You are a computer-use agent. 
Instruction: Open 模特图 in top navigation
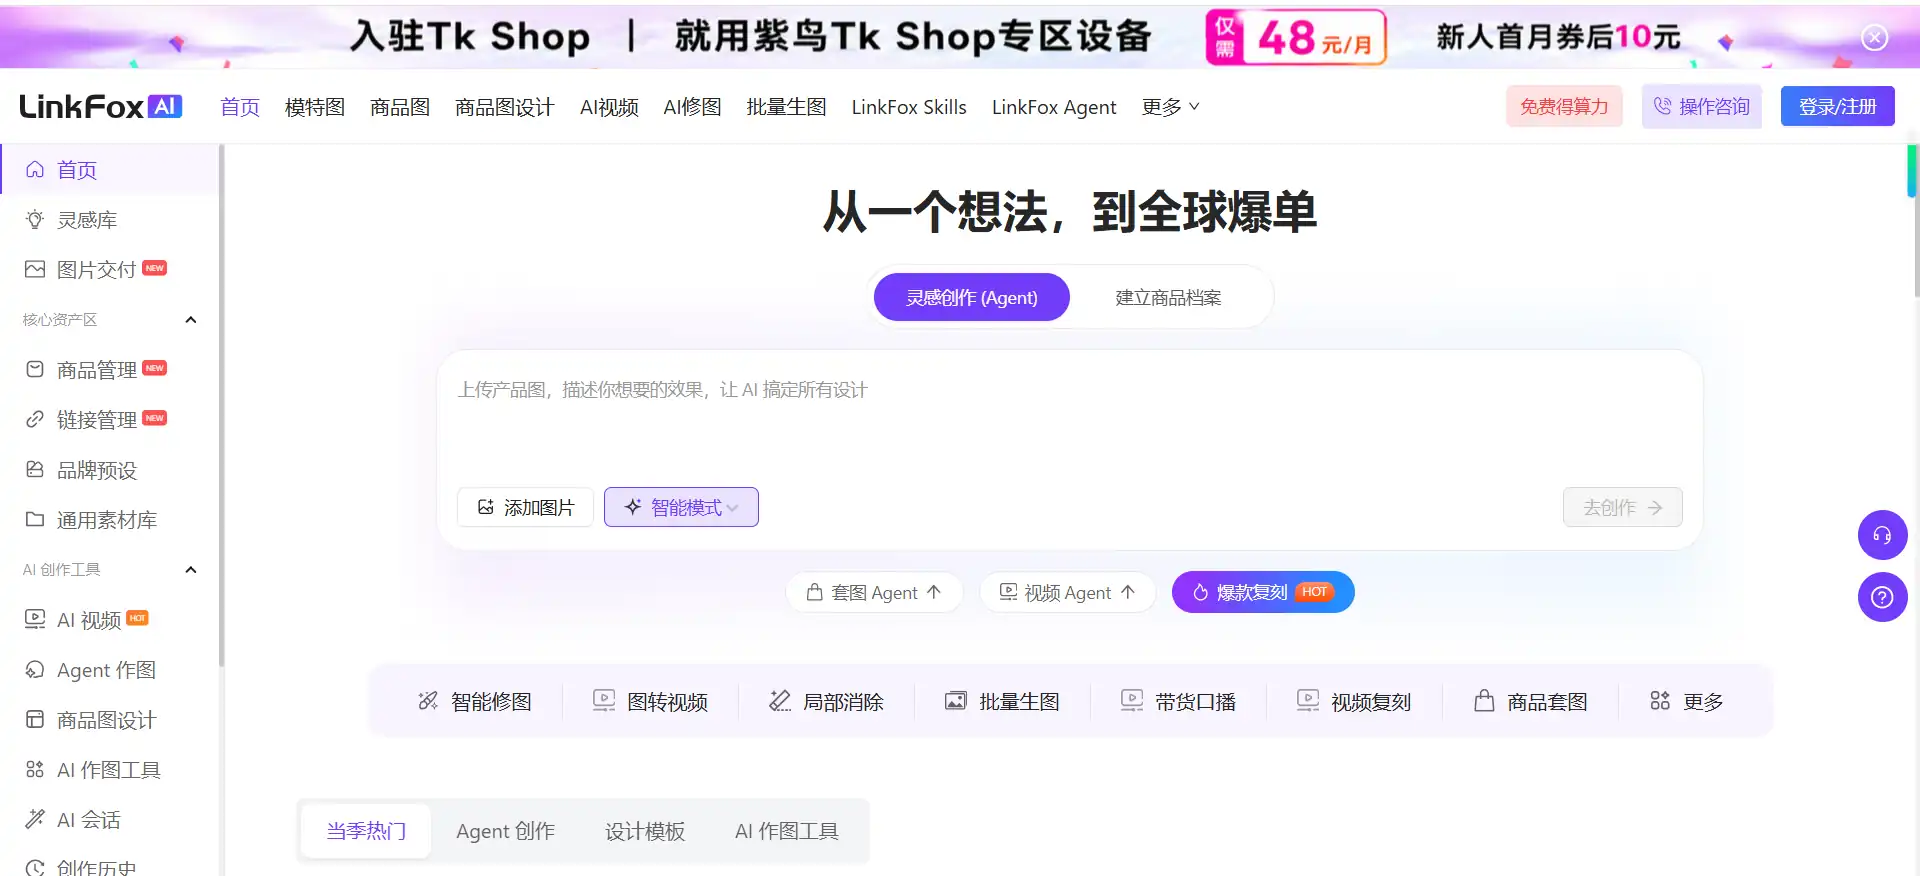[x=315, y=107]
